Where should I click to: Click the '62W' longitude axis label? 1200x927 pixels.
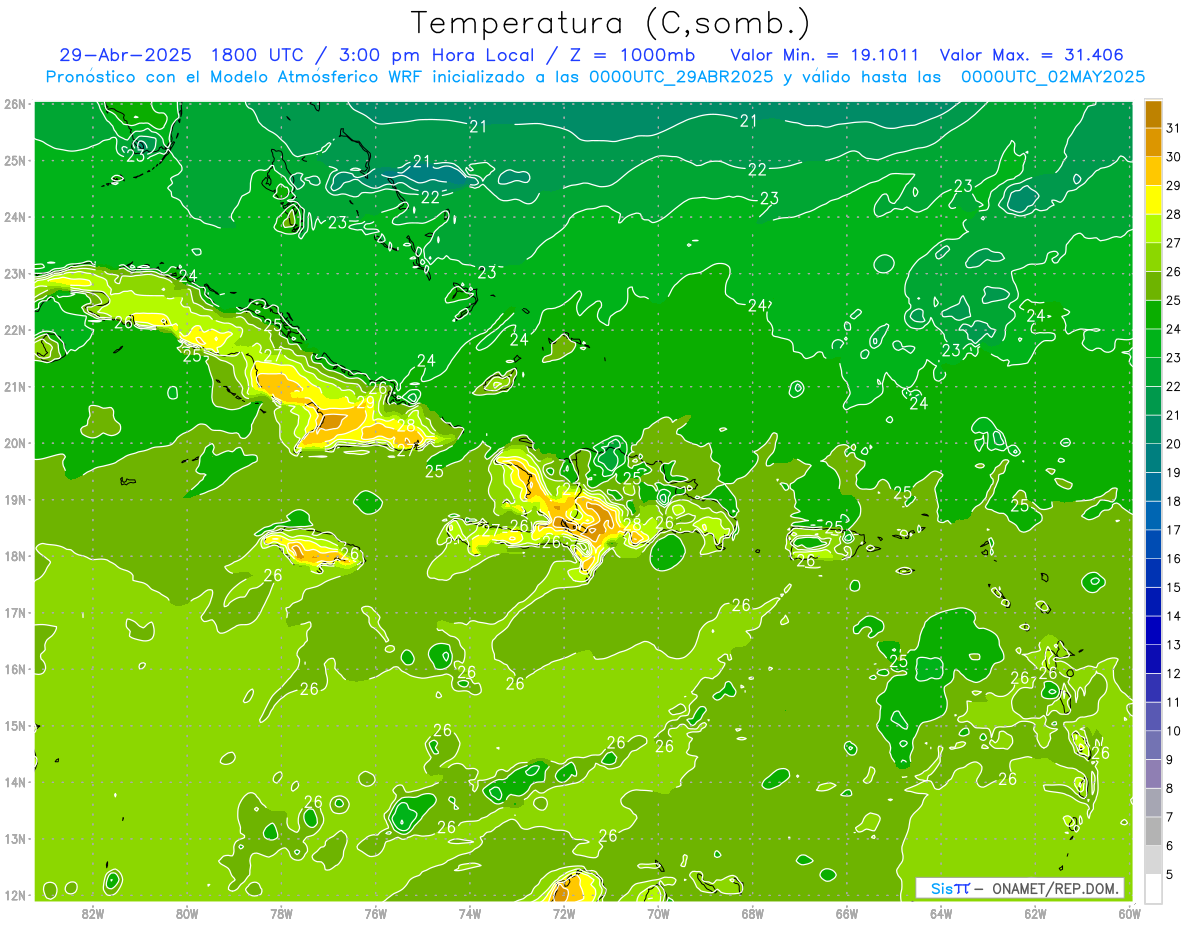click(1035, 913)
